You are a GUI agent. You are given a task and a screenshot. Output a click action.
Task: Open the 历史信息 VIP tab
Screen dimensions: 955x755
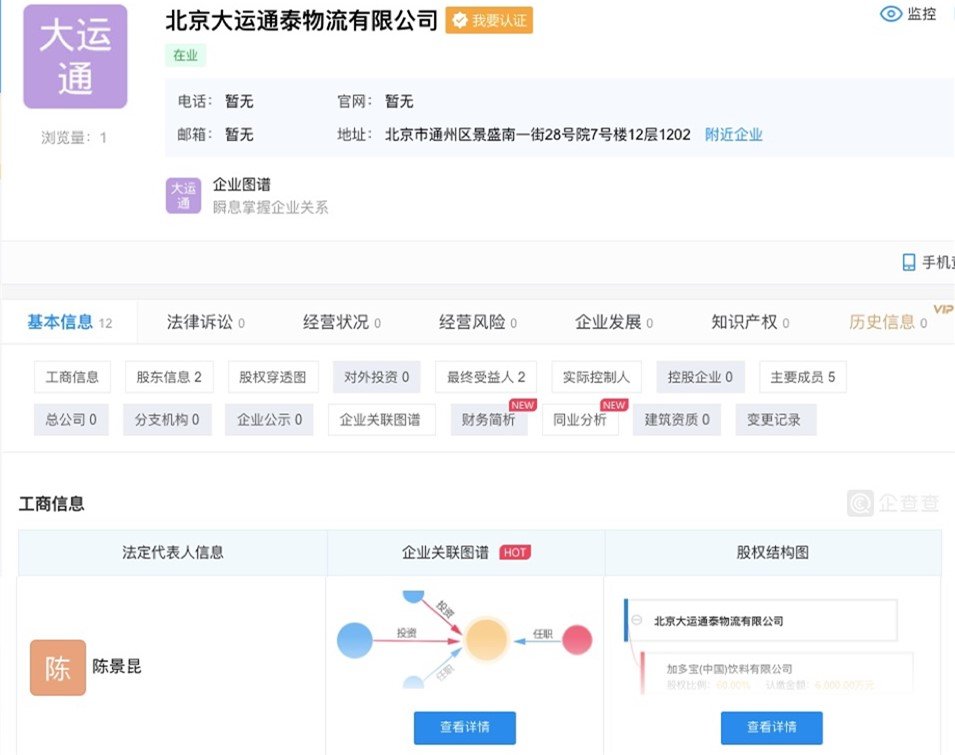point(888,322)
